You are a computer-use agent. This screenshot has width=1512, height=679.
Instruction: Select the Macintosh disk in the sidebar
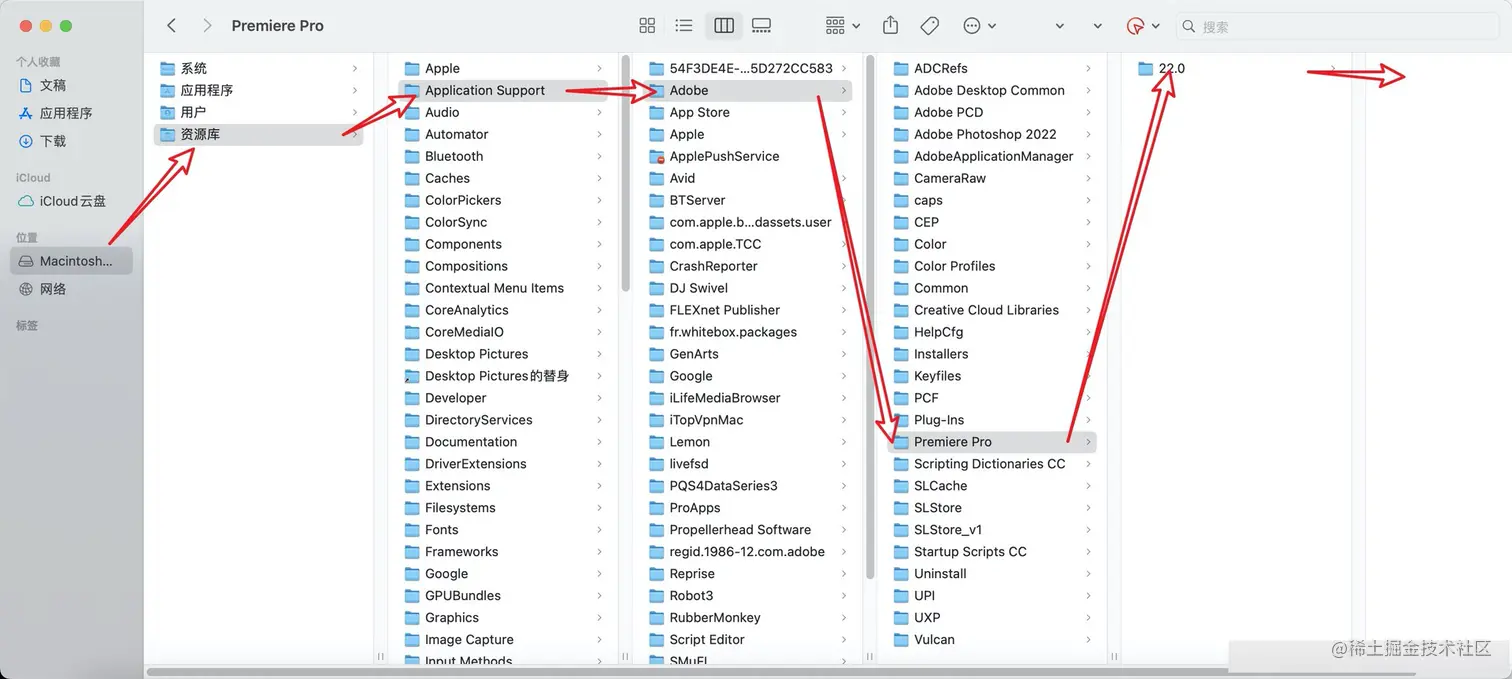pos(70,261)
